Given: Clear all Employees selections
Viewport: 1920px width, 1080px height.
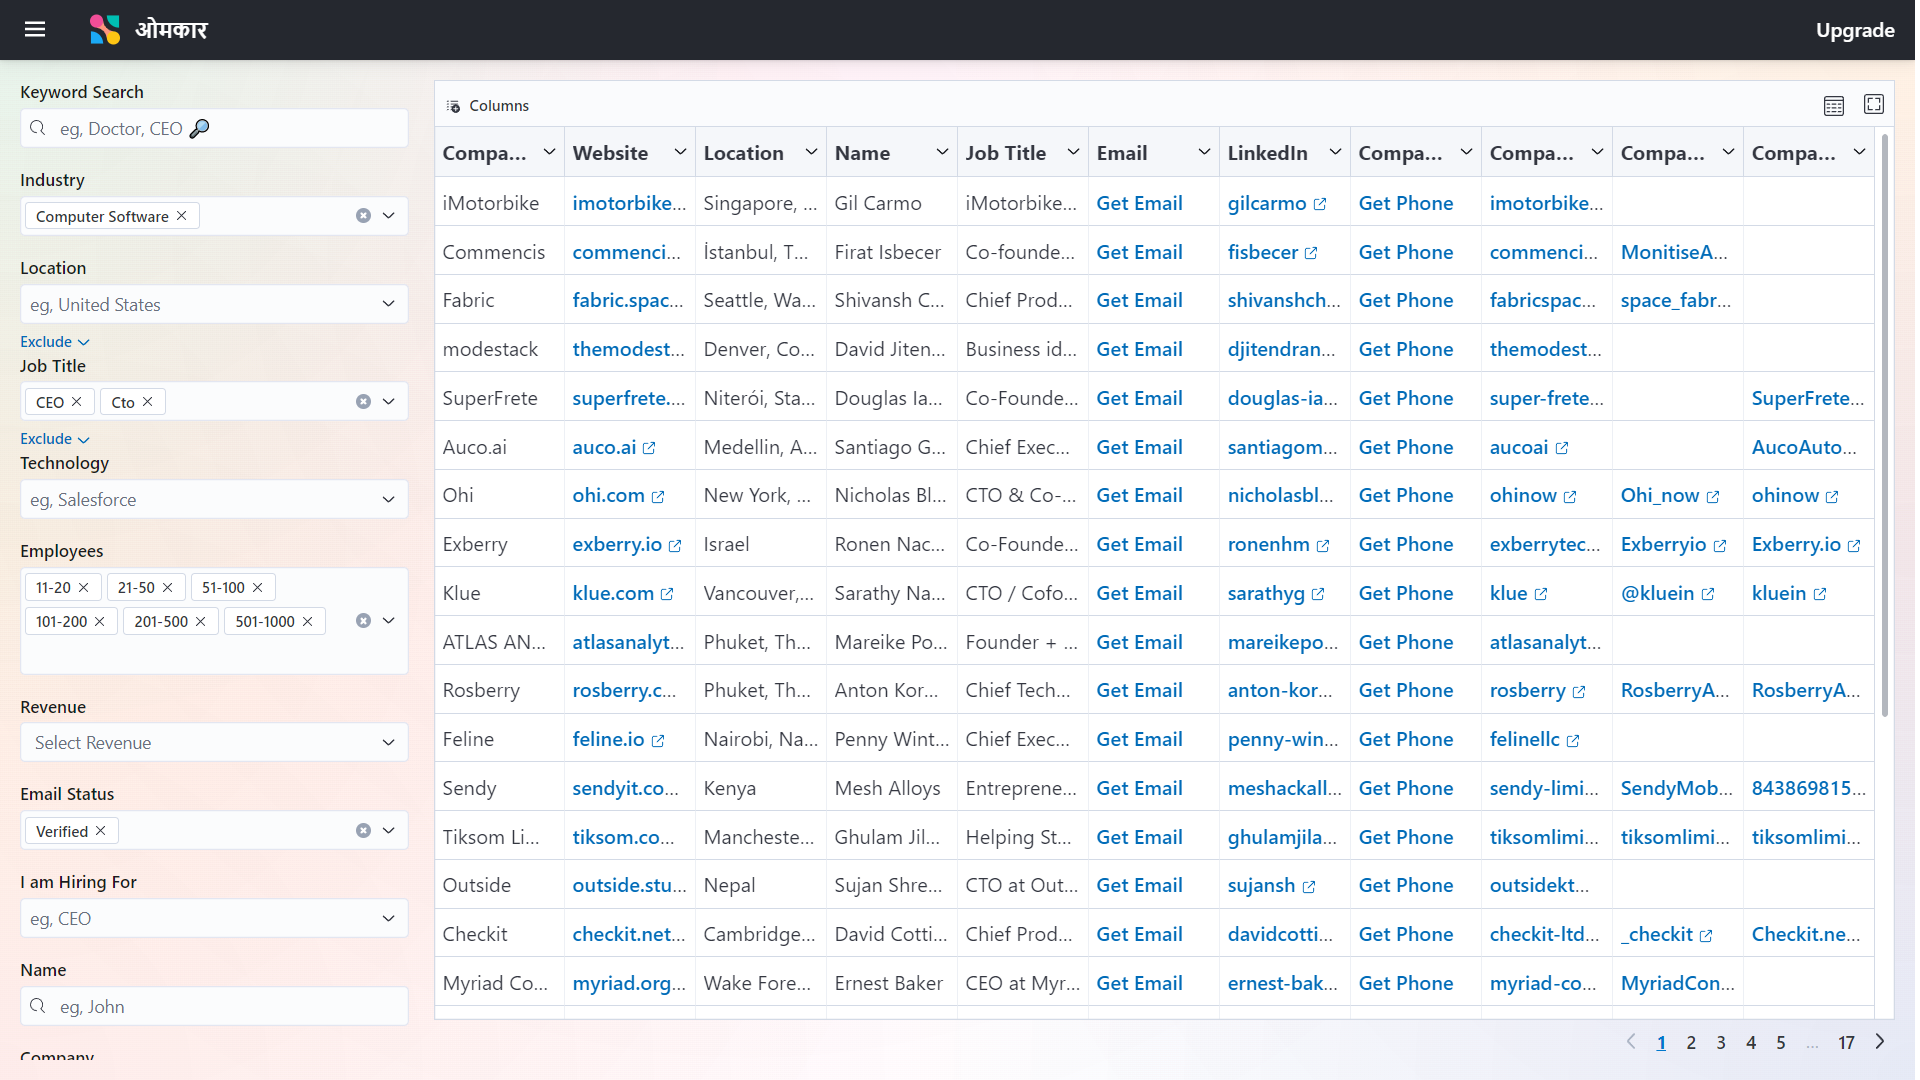Looking at the screenshot, I should click(x=363, y=621).
